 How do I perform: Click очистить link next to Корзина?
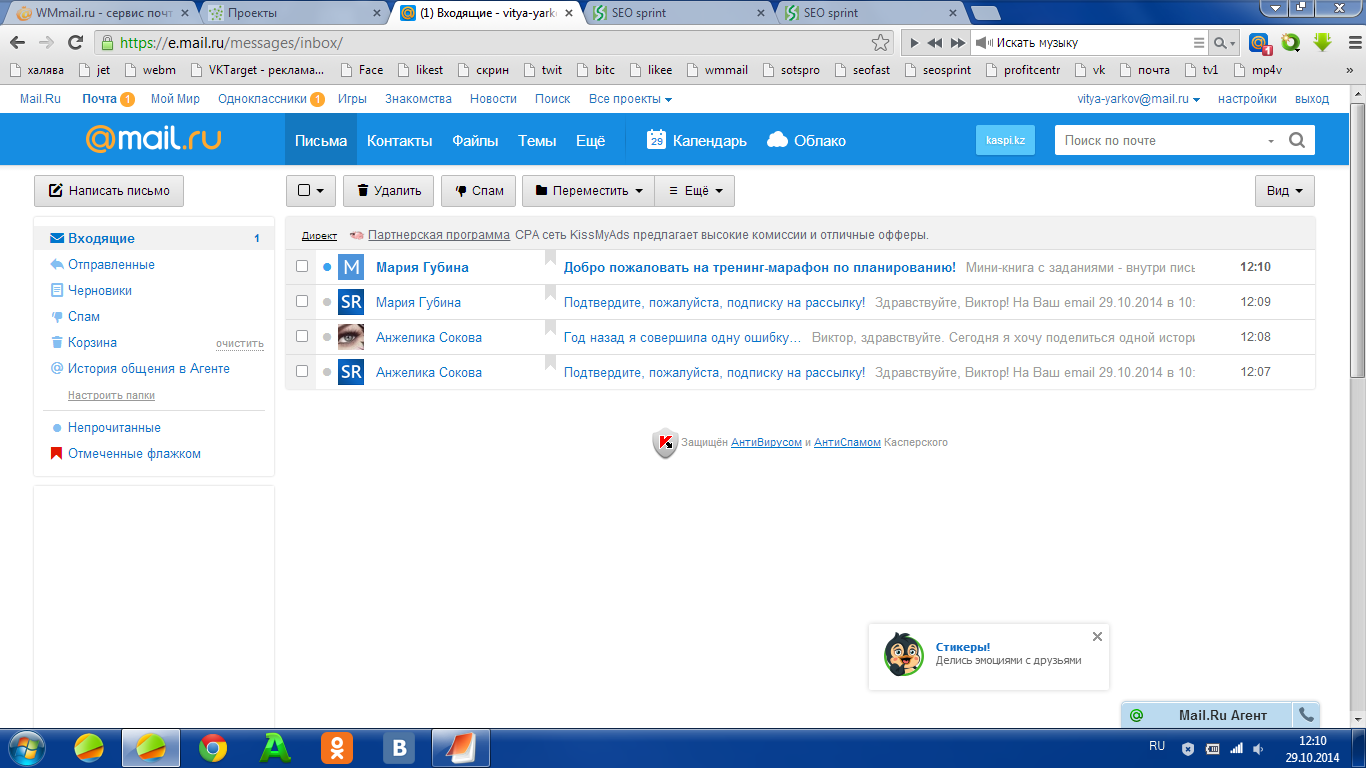tap(240, 343)
